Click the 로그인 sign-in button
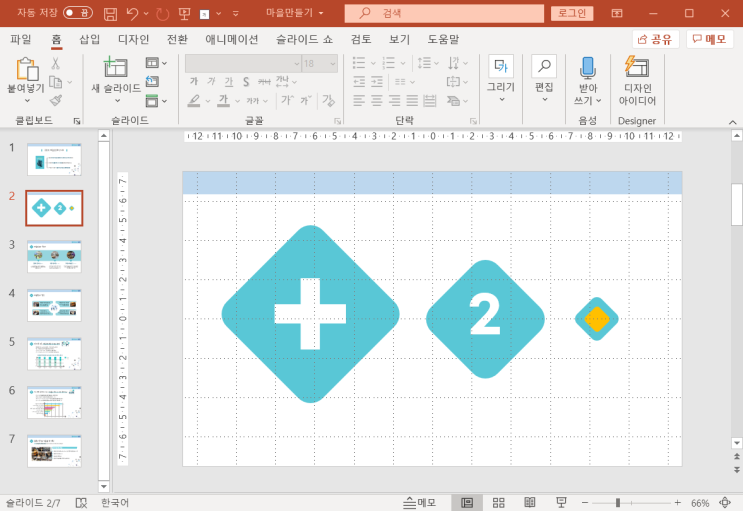Viewport: 743px width, 511px height. click(572, 13)
